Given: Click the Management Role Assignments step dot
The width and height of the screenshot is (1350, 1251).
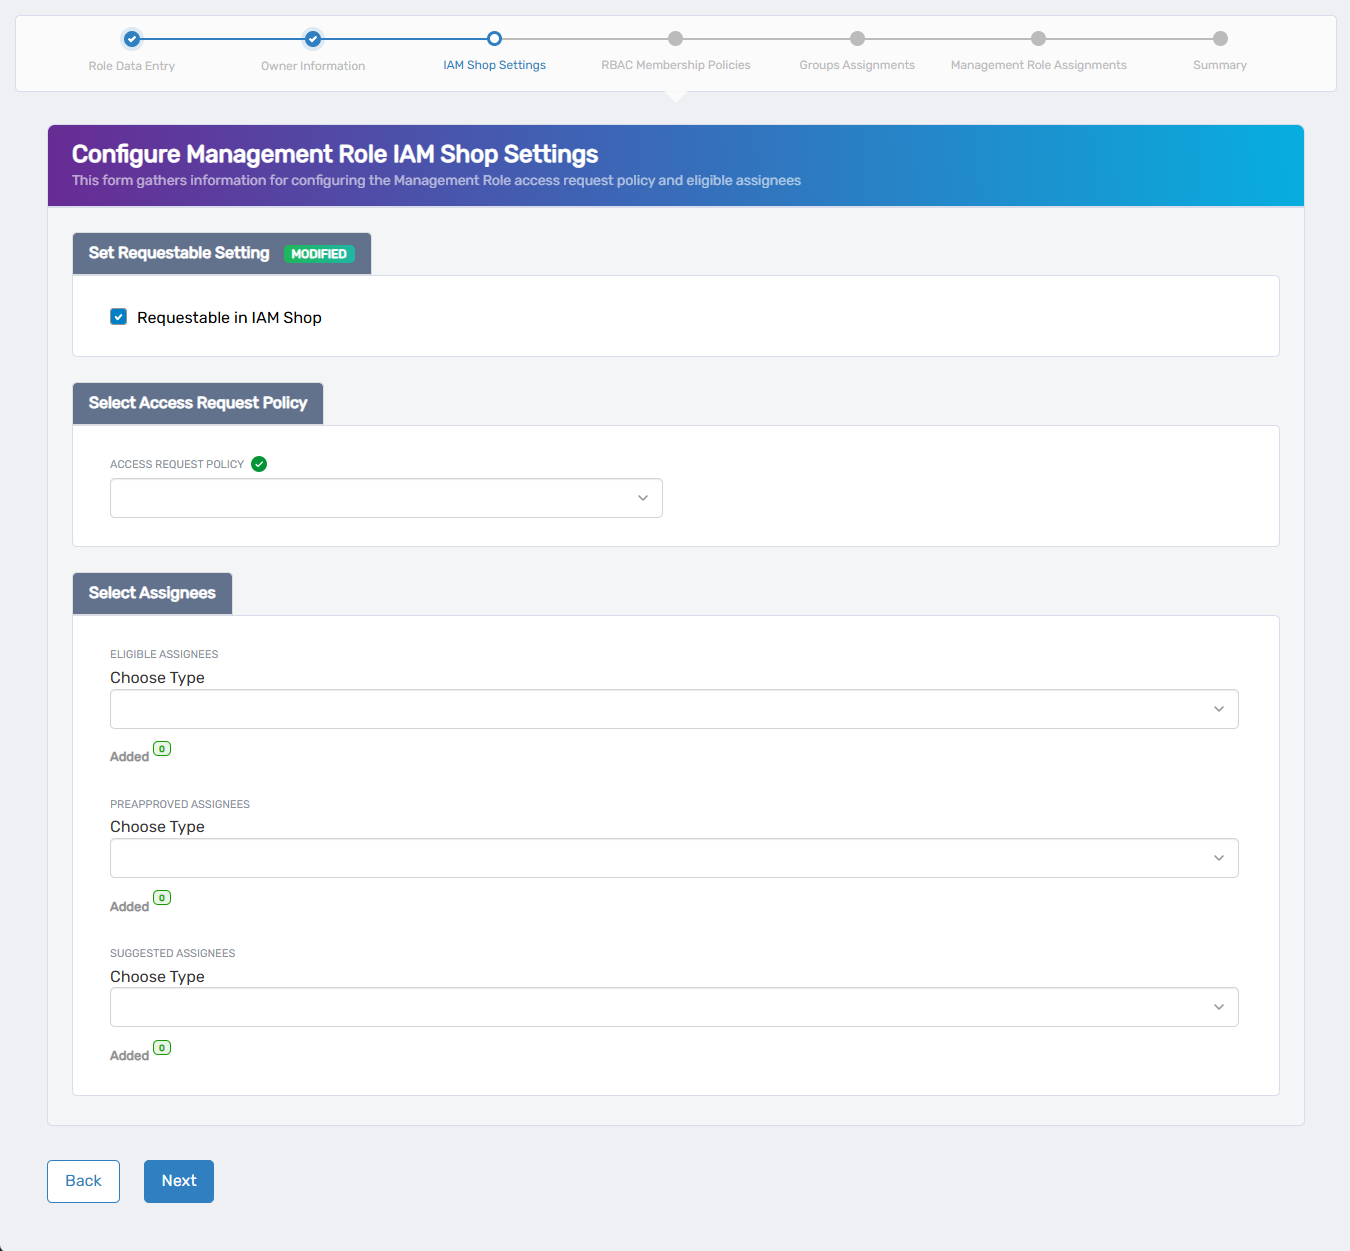Looking at the screenshot, I should (x=1038, y=39).
